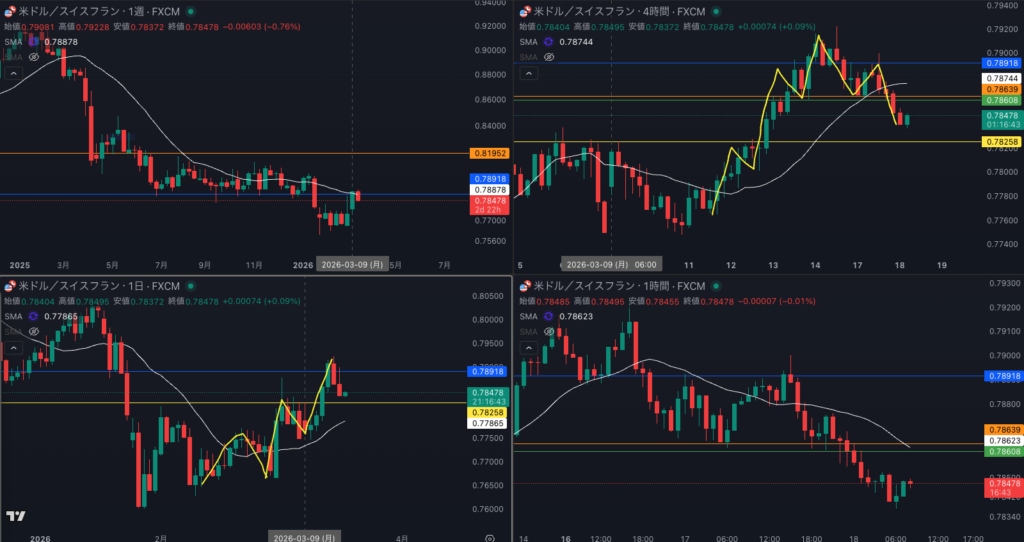This screenshot has width=1024, height=542.
Task: Select the 4時間 chart symbol title
Action: 615,11
